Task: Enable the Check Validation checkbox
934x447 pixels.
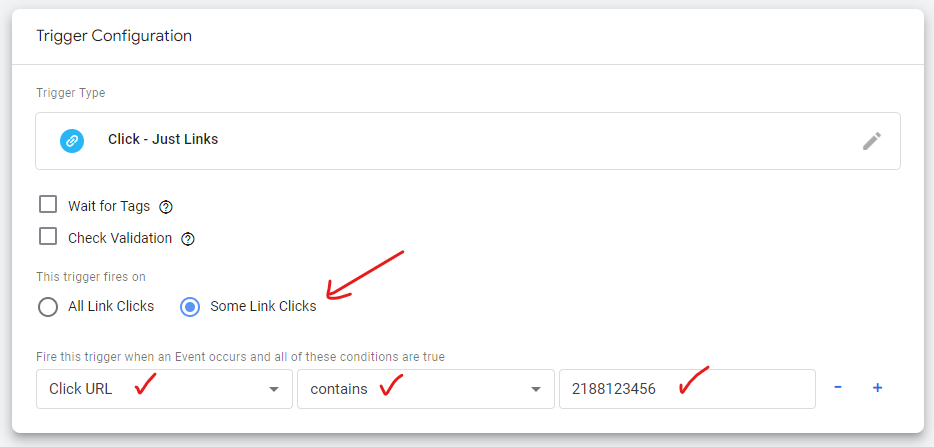Action: (48, 236)
